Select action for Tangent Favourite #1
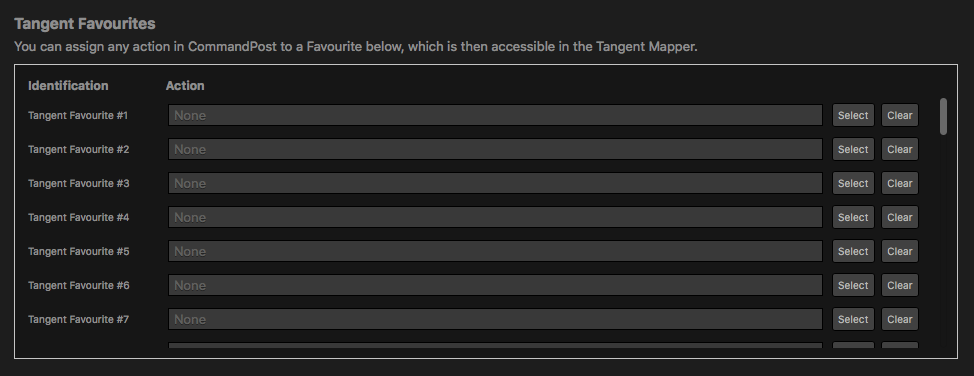Screen dimensions: 974x376 pyautogui.click(x=853, y=115)
